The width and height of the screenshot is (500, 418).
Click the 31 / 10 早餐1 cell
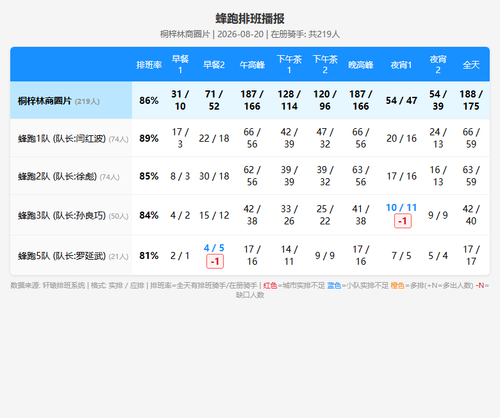(180, 100)
